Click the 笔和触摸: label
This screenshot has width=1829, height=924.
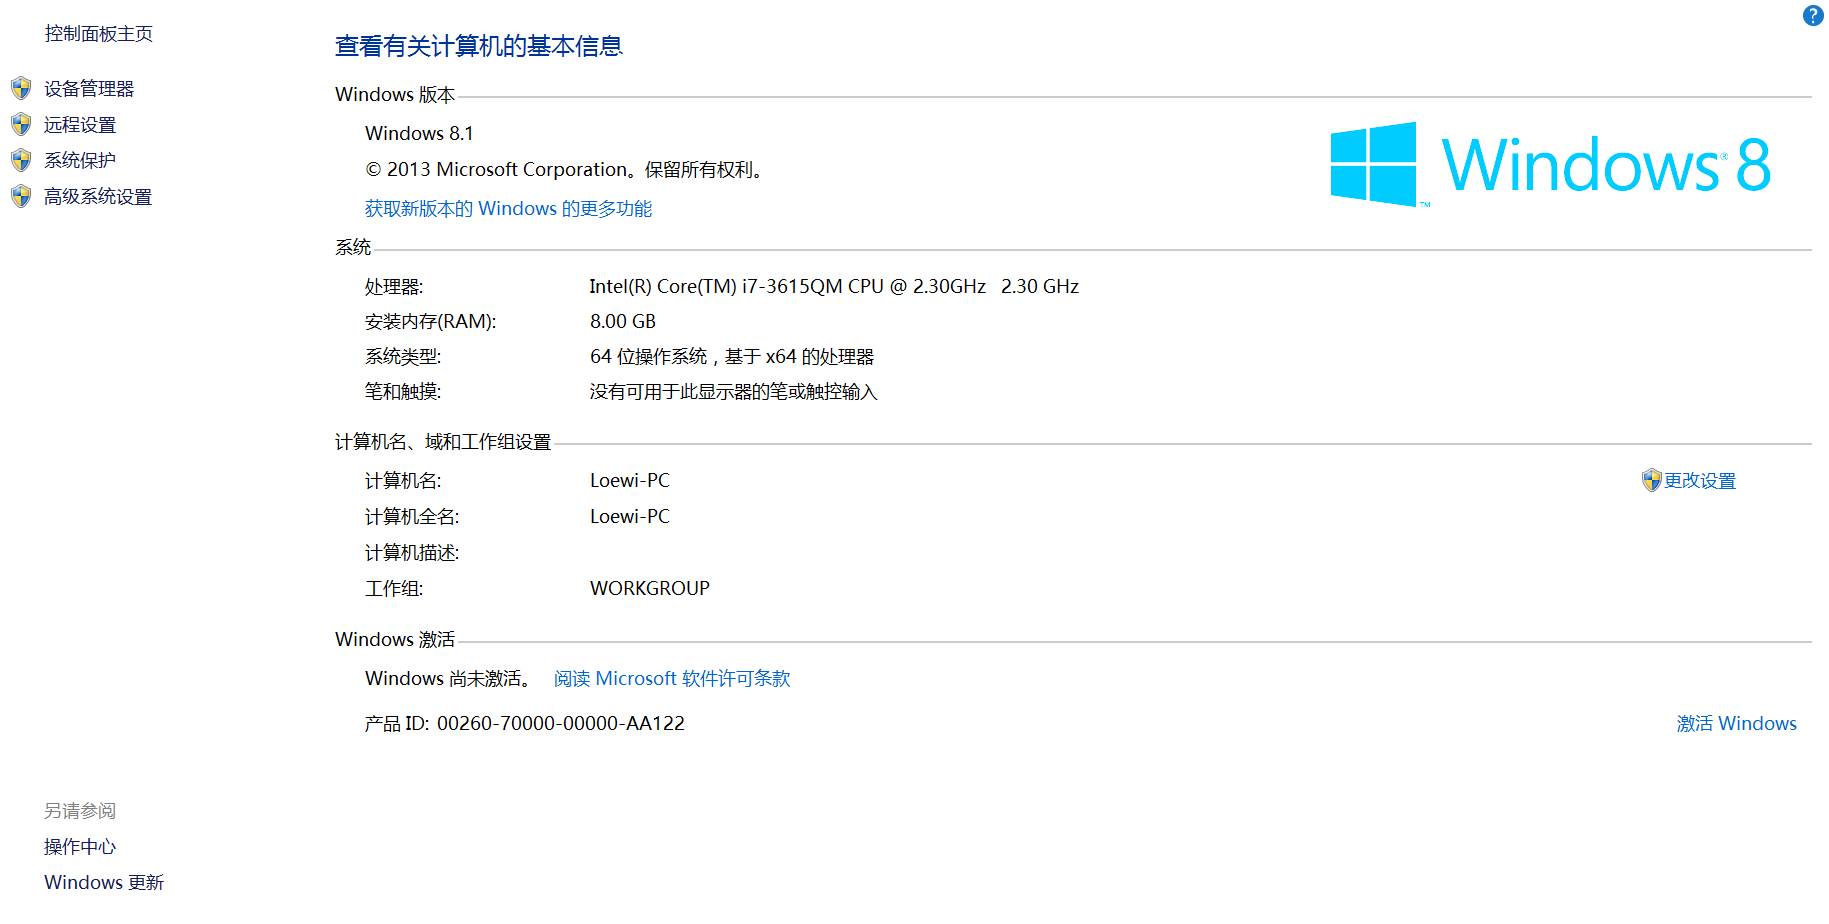coord(403,392)
